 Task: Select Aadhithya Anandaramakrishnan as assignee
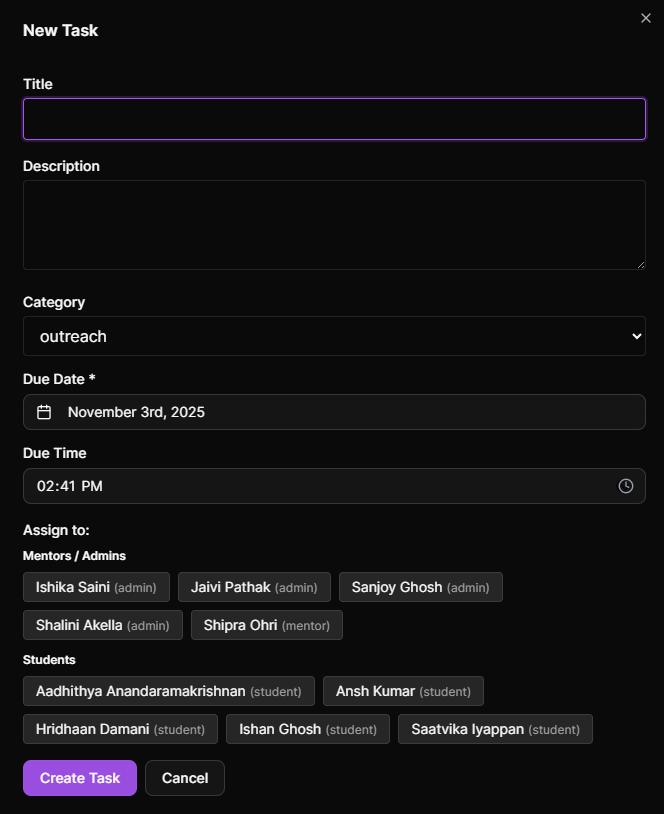click(168, 691)
